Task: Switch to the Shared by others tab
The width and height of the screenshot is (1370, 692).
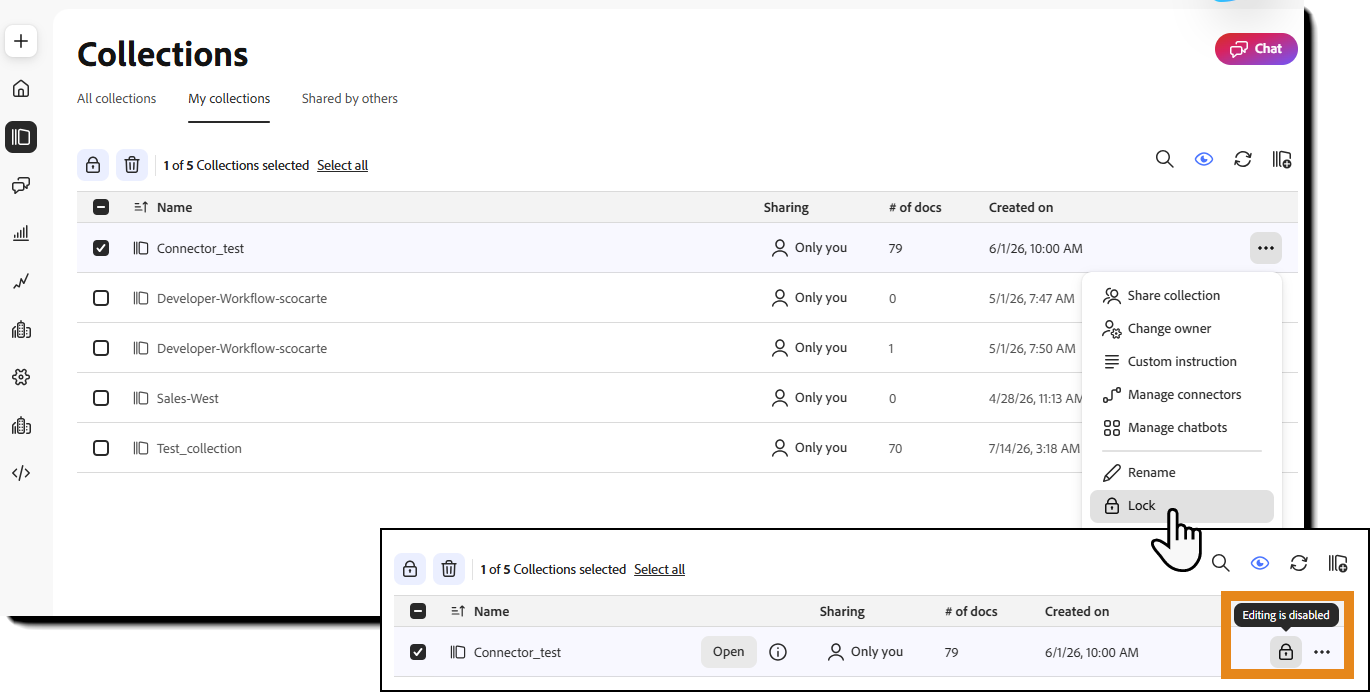Action: pyautogui.click(x=350, y=99)
